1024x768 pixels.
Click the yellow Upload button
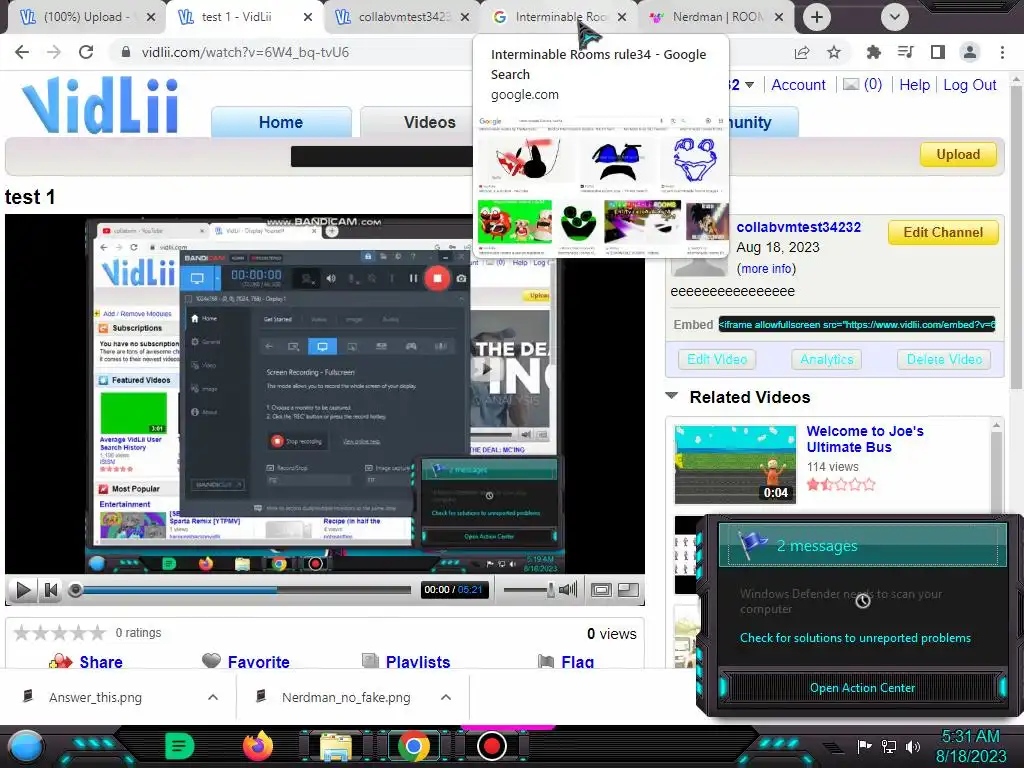coord(958,154)
